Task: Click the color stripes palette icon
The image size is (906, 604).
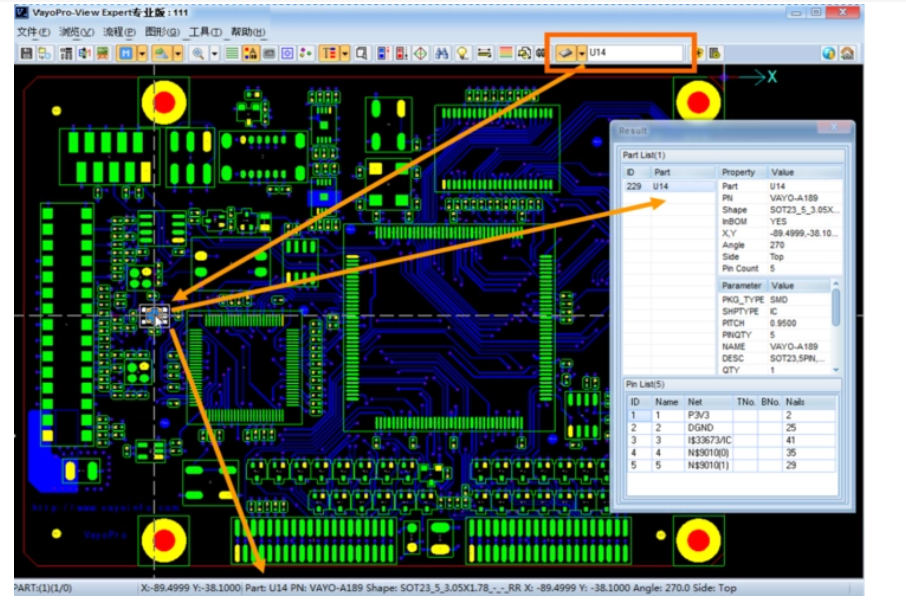Action: (506, 53)
